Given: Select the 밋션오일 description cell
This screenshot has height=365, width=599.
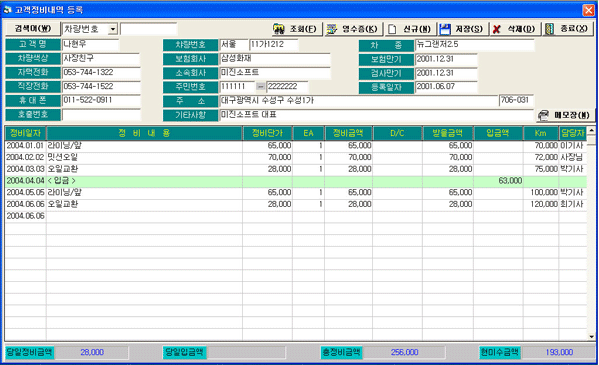Looking at the screenshot, I should click(x=144, y=157).
